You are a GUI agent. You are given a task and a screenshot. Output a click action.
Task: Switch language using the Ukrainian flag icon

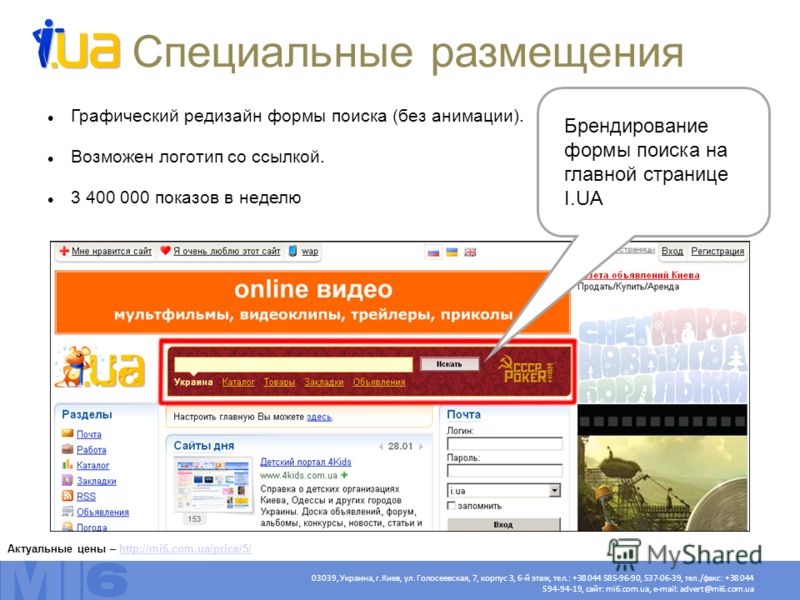point(452,252)
